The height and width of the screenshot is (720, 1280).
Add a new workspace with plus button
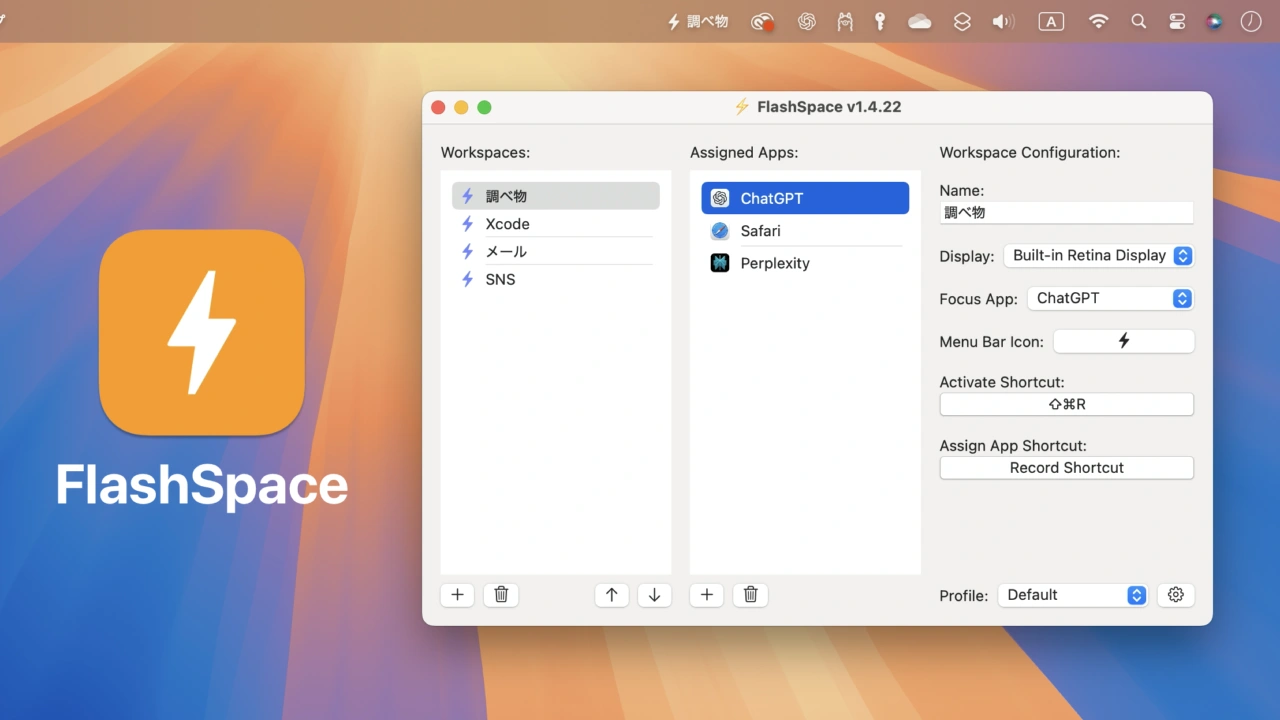(458, 595)
